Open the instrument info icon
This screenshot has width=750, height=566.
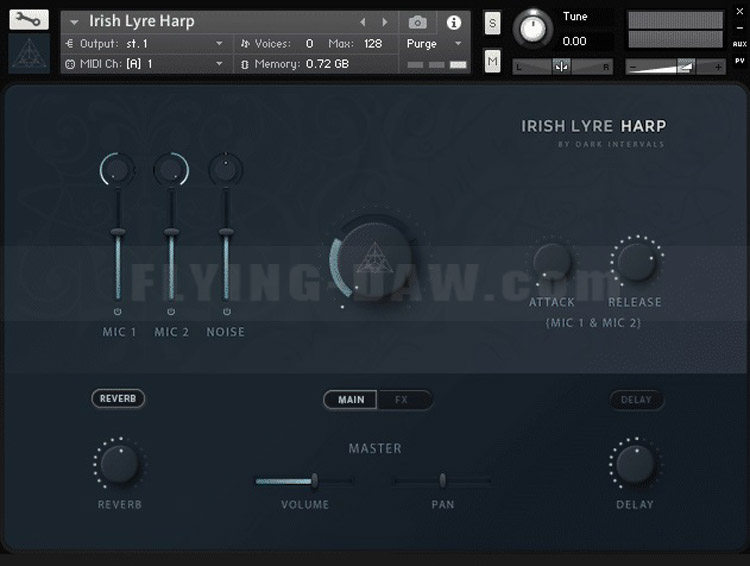coord(453,22)
